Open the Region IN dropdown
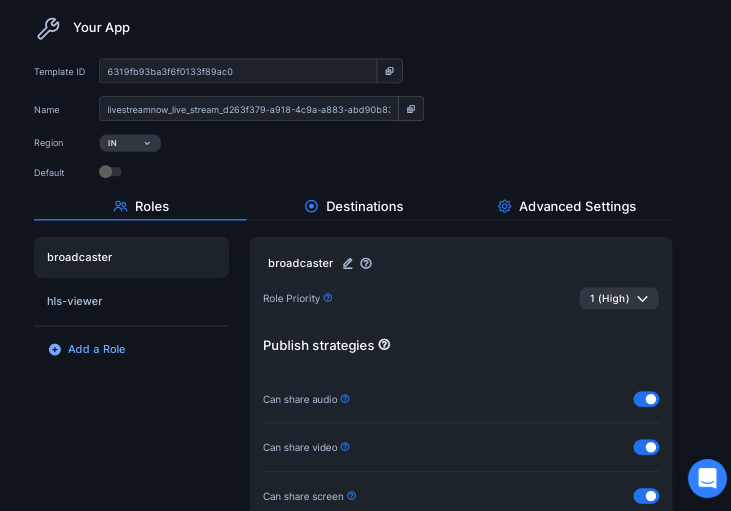731x511 pixels. [x=130, y=143]
